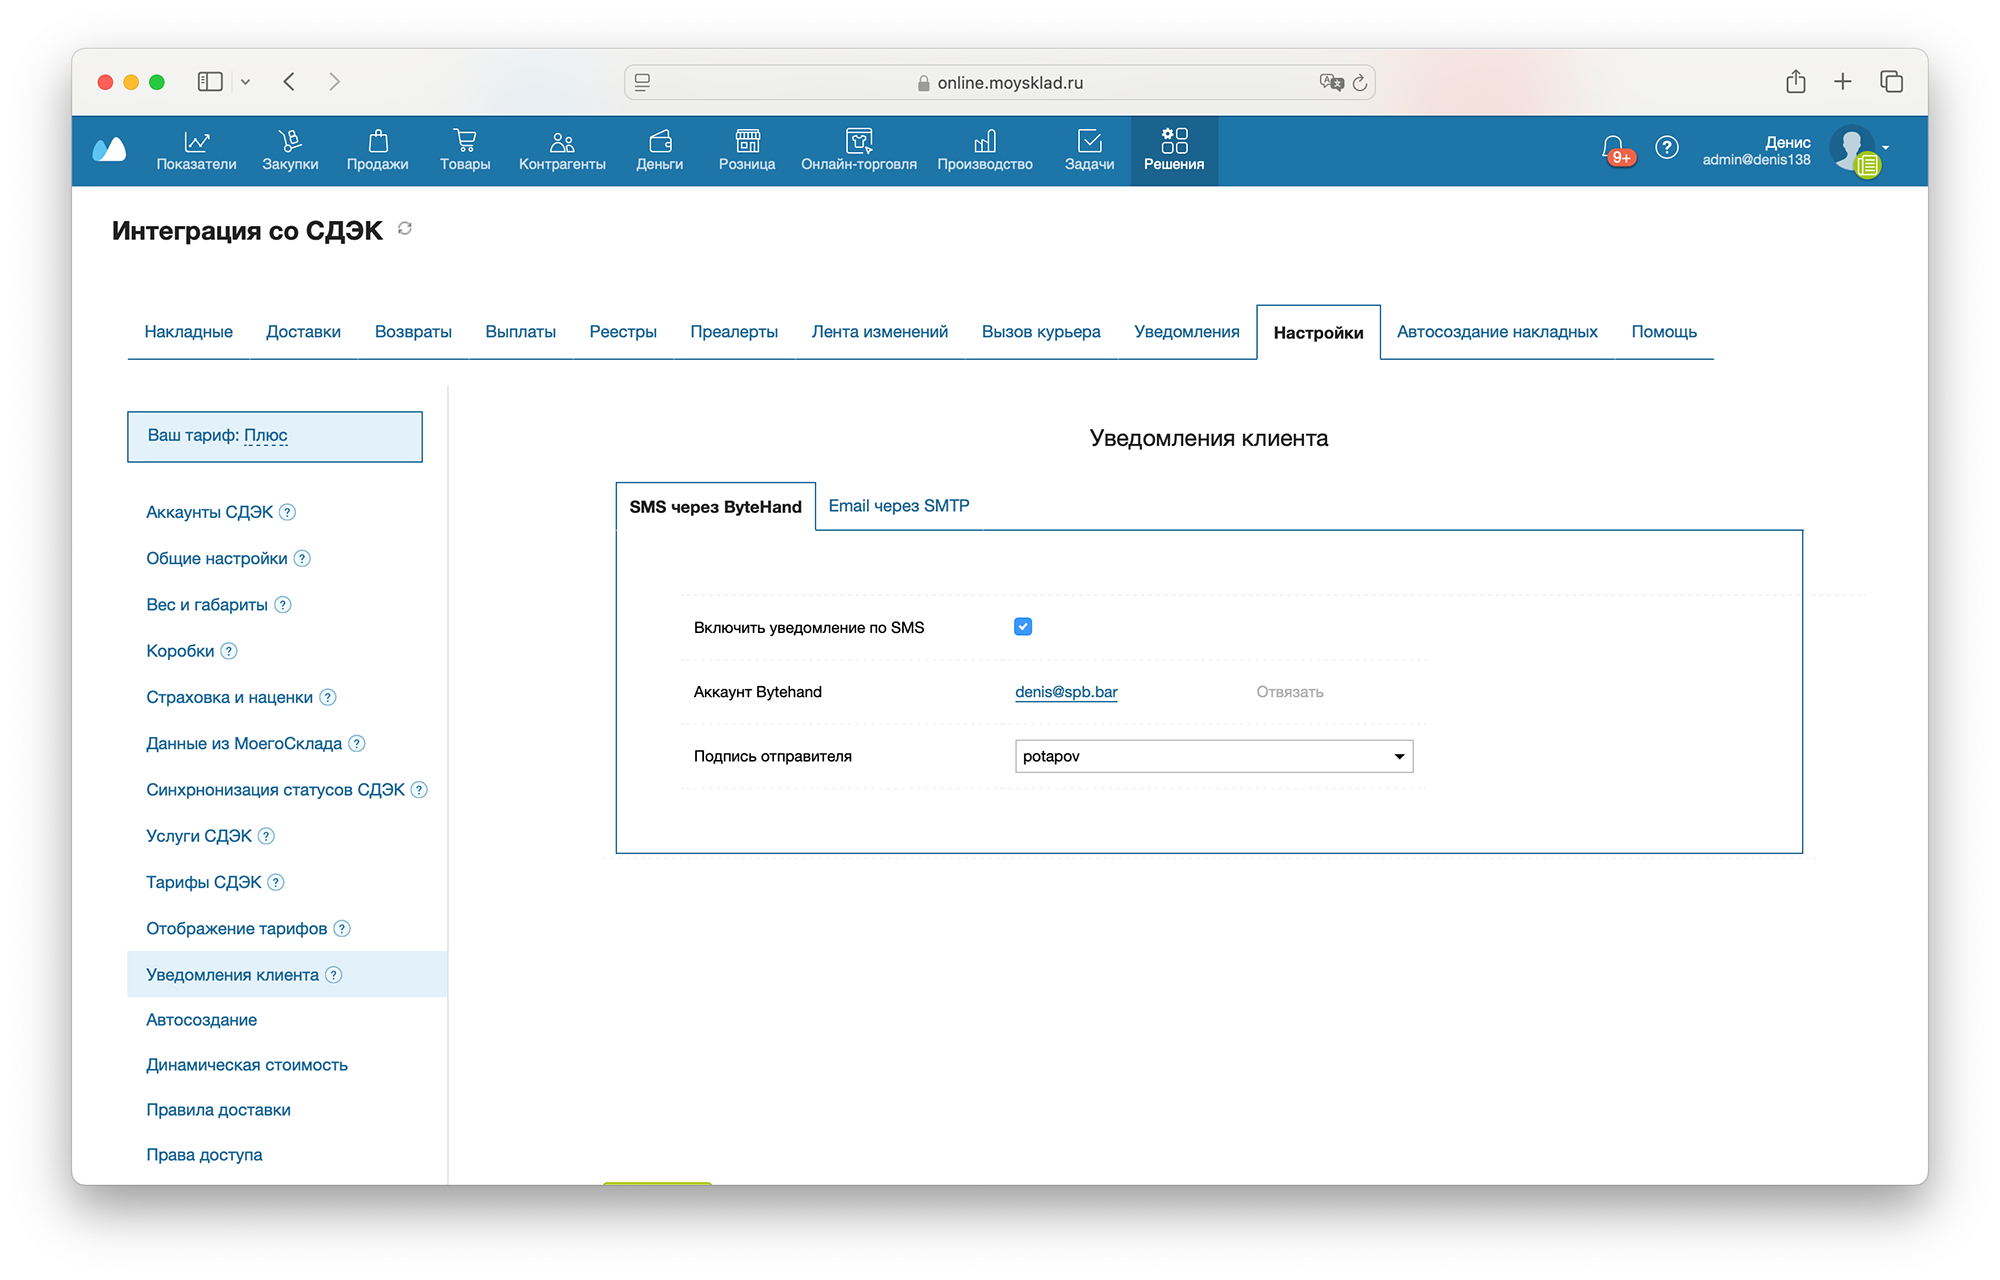
Task: Switch to Email через SMTP tab
Action: (x=898, y=506)
